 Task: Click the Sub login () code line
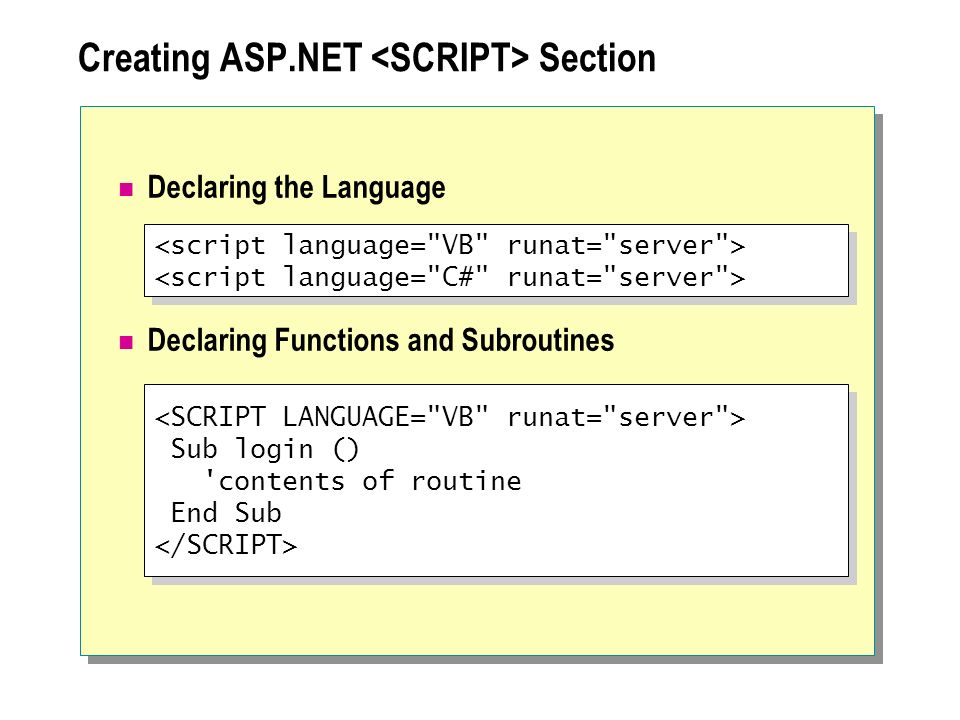click(264, 449)
